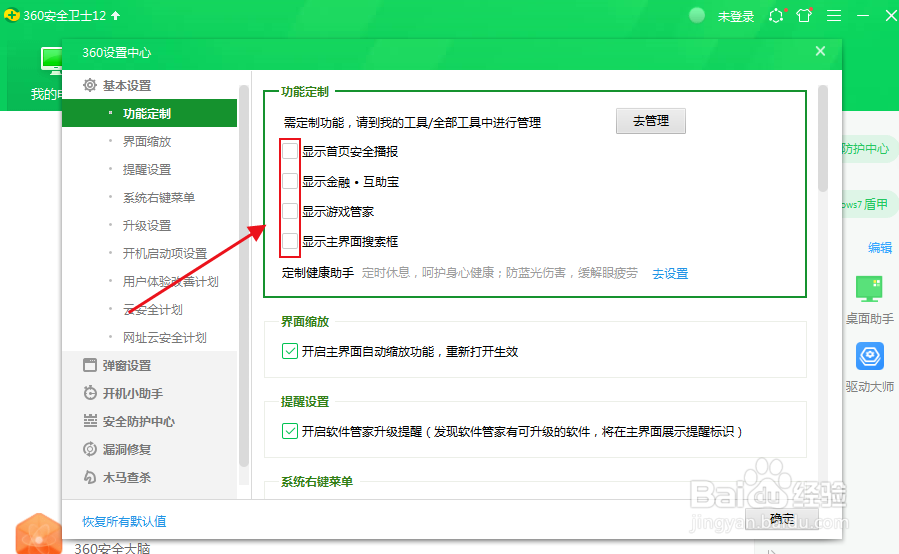Select 升级设置 in the sidebar
This screenshot has height=554, width=899.
click(149, 225)
